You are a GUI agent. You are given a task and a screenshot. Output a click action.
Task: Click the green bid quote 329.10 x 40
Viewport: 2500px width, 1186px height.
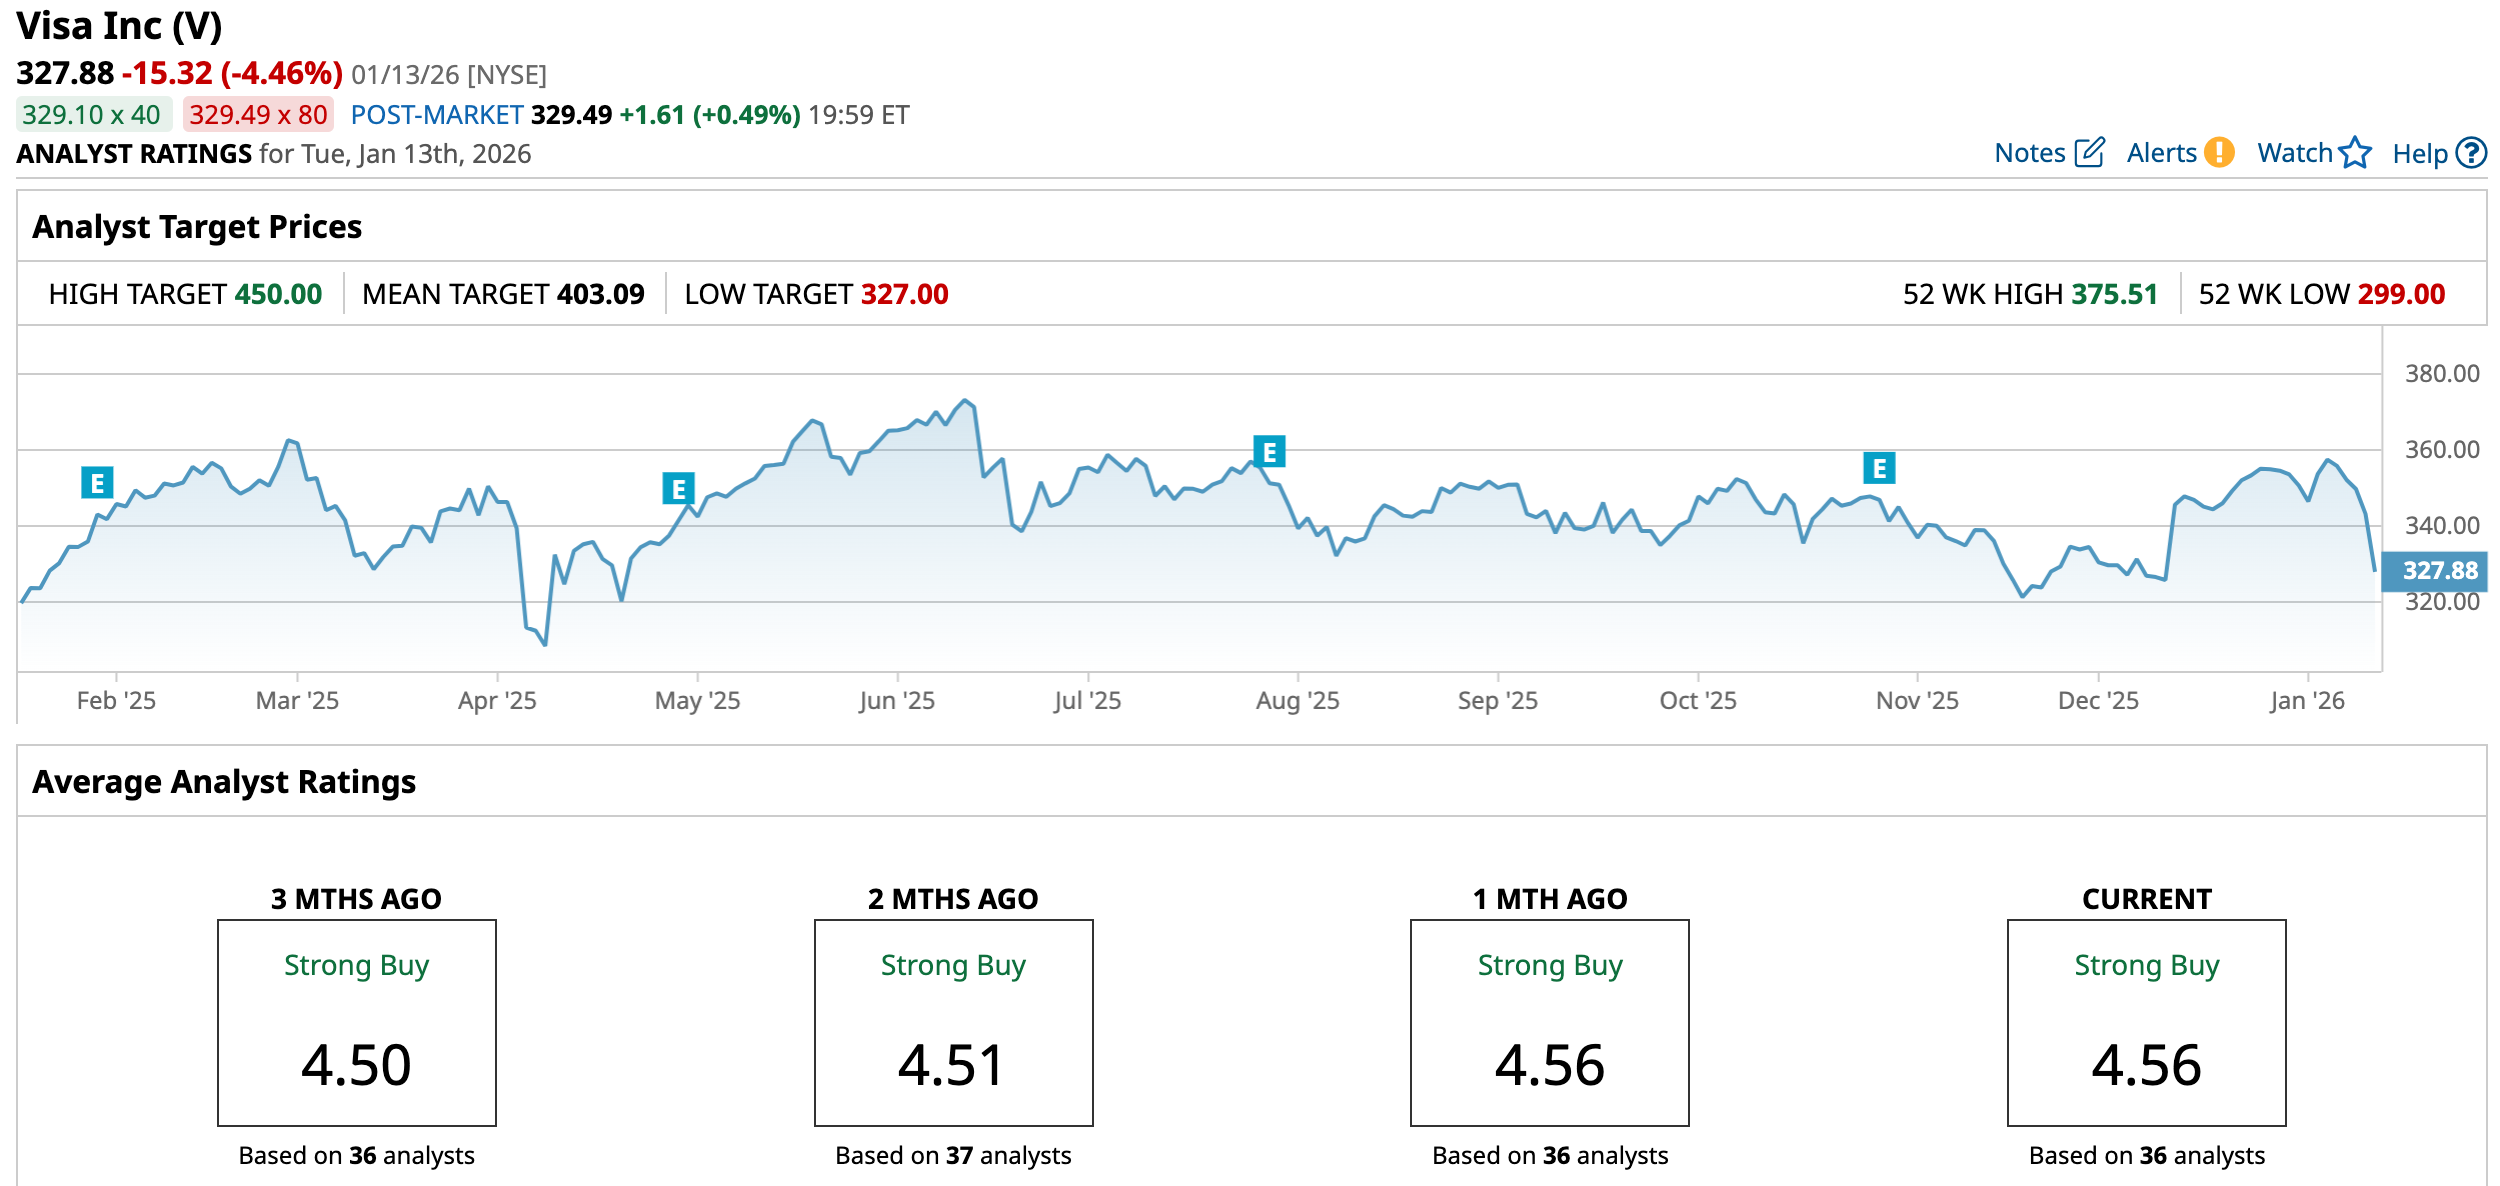[x=92, y=115]
